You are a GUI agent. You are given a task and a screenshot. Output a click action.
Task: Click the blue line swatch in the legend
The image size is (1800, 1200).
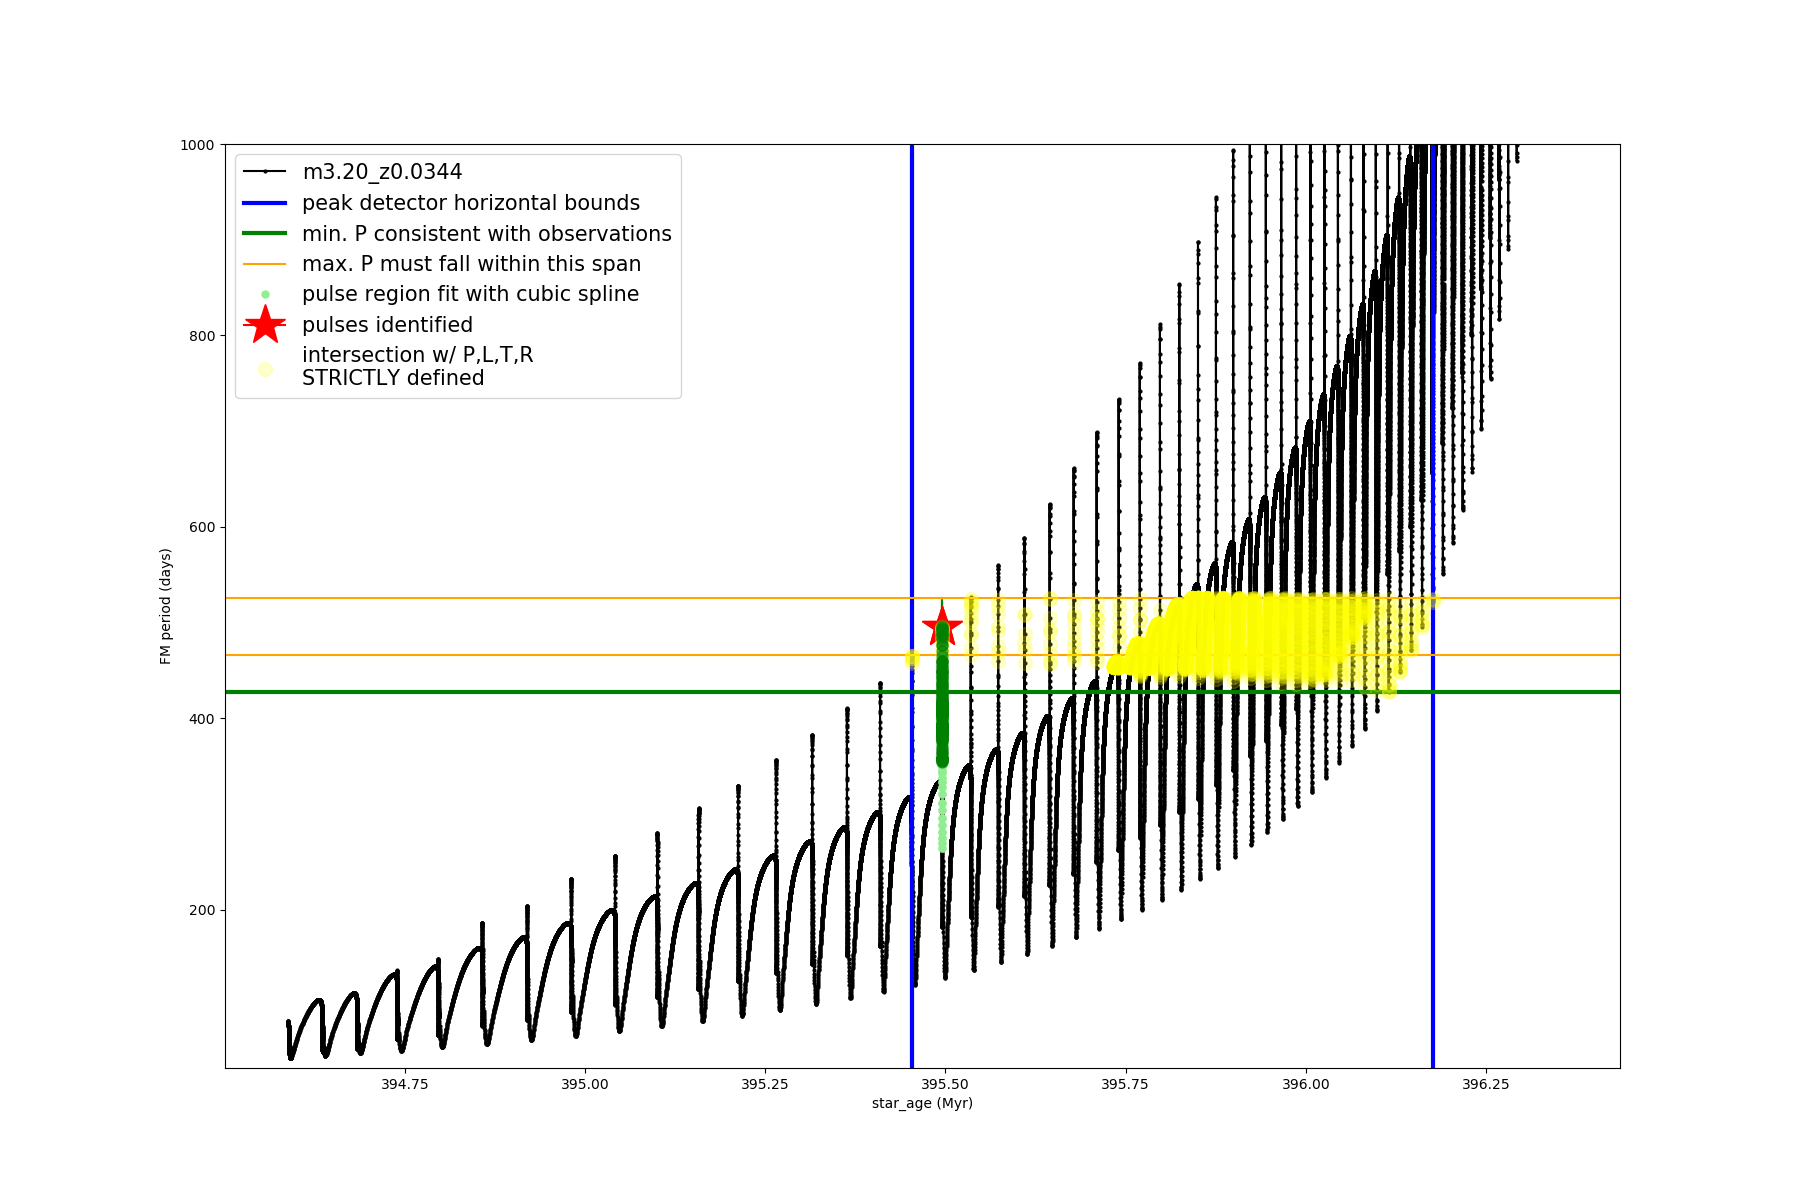coord(265,203)
